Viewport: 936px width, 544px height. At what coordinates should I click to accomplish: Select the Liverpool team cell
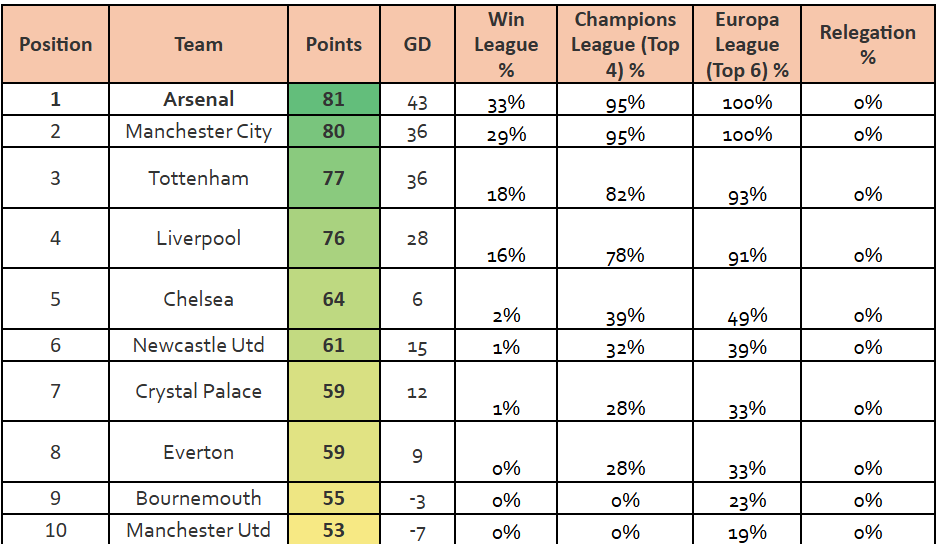tap(198, 238)
